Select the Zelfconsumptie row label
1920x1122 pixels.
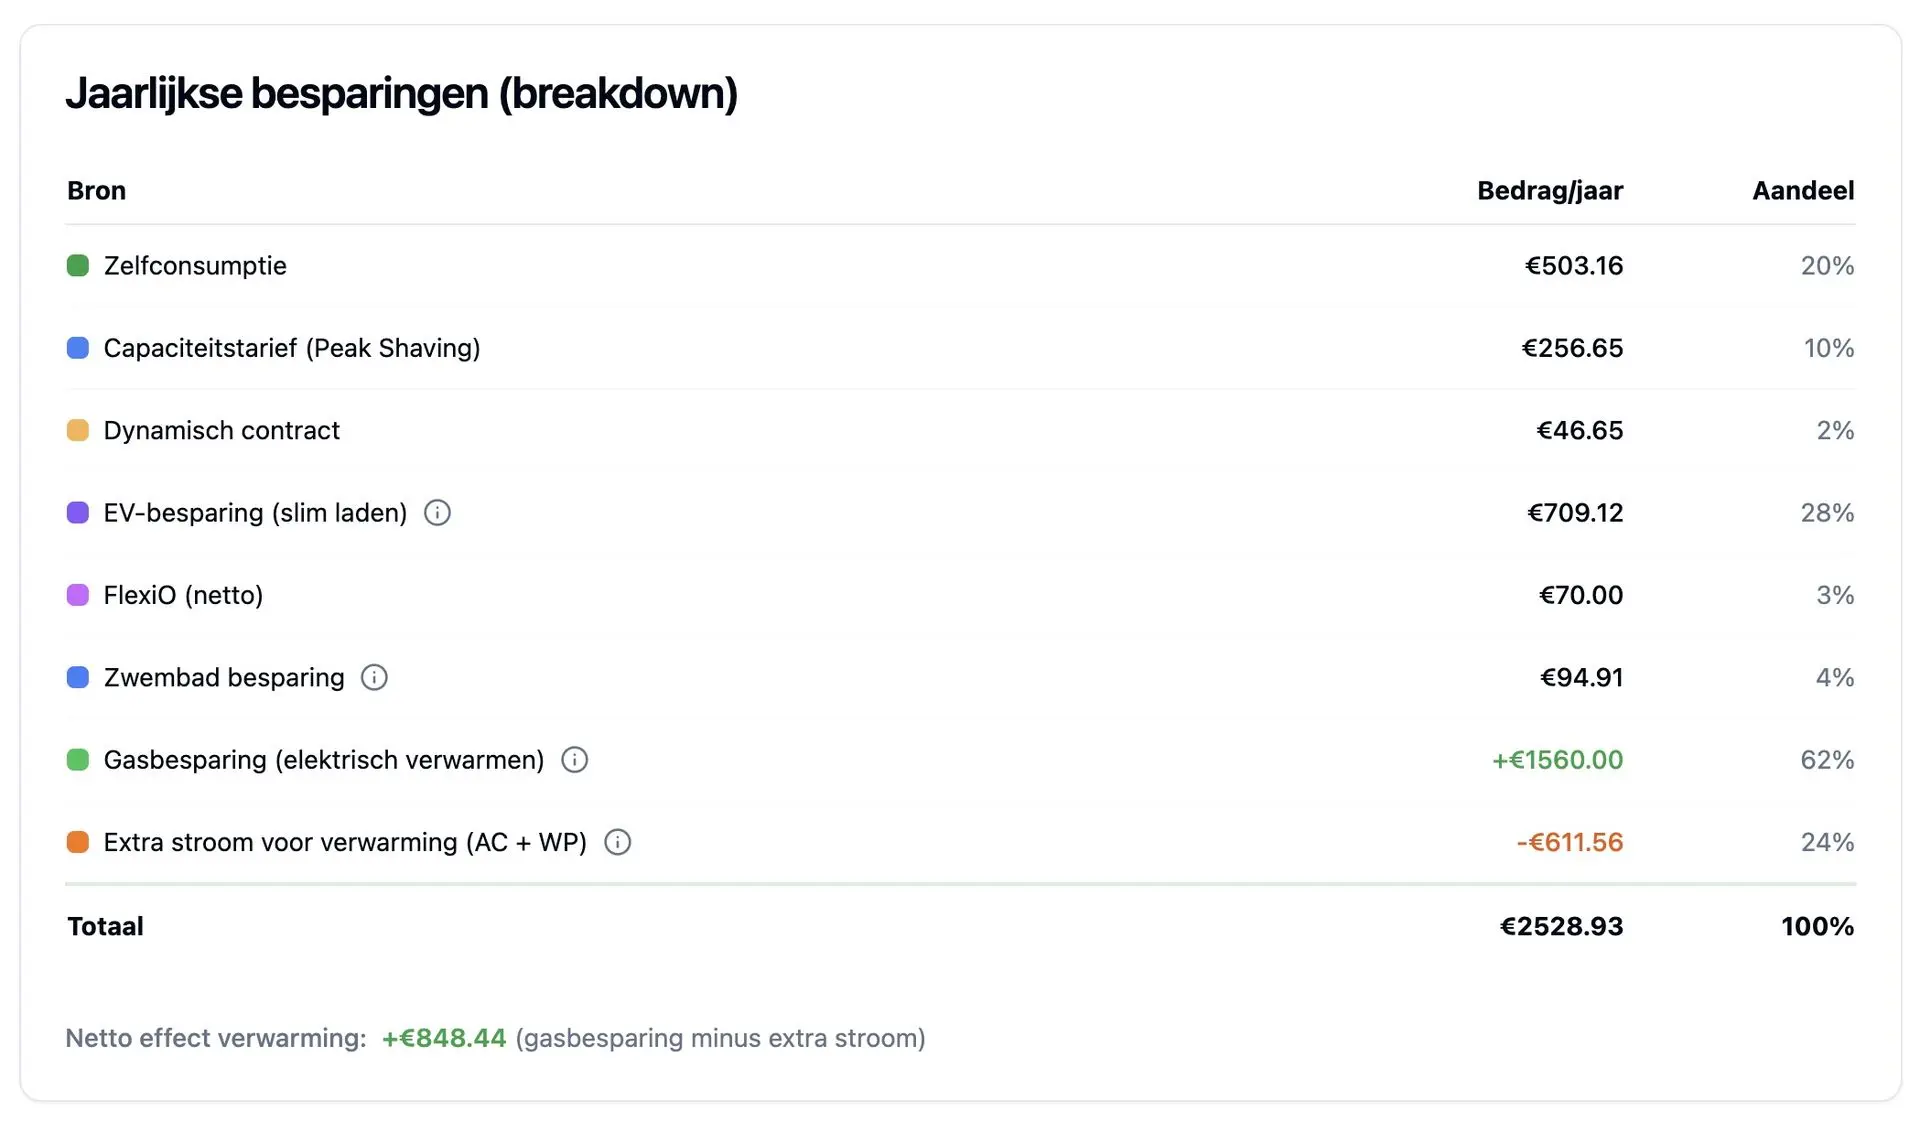point(195,266)
